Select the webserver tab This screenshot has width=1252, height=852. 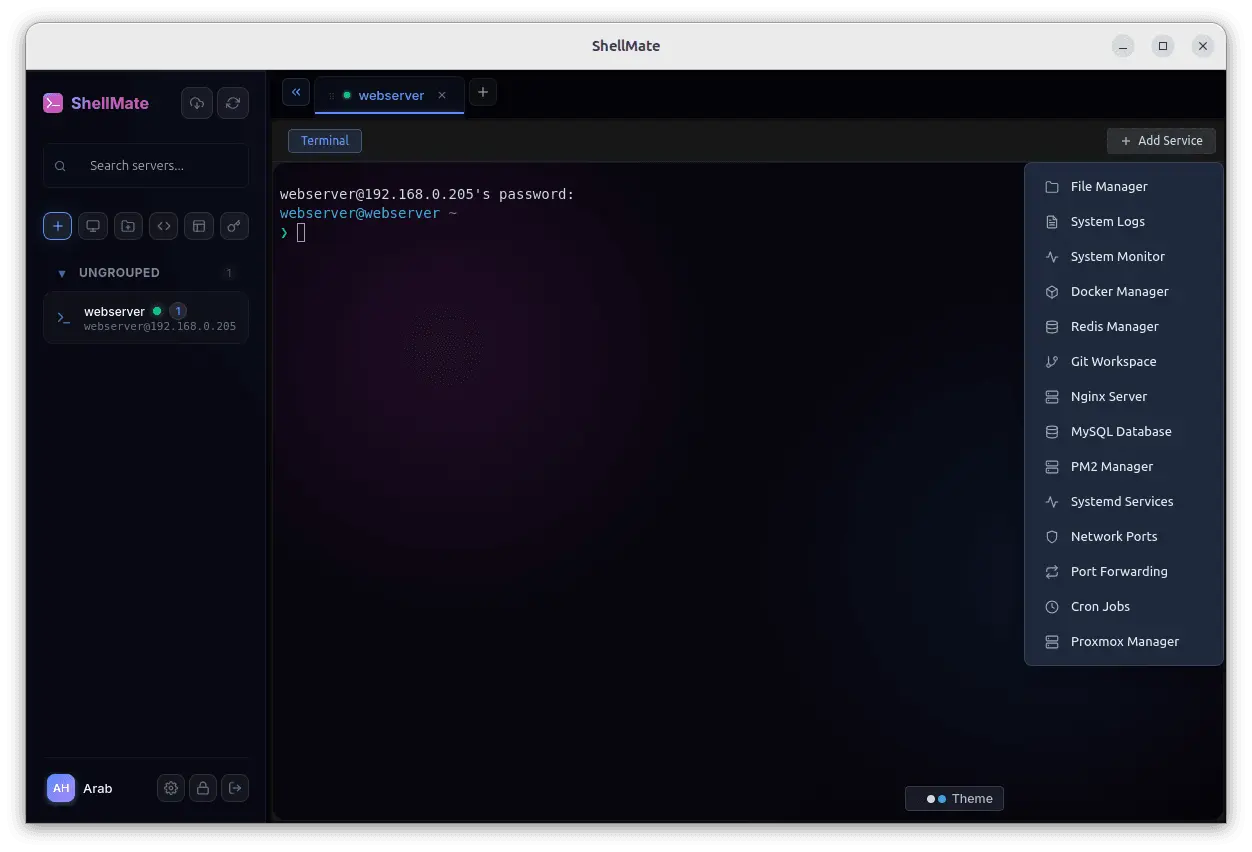tap(390, 95)
